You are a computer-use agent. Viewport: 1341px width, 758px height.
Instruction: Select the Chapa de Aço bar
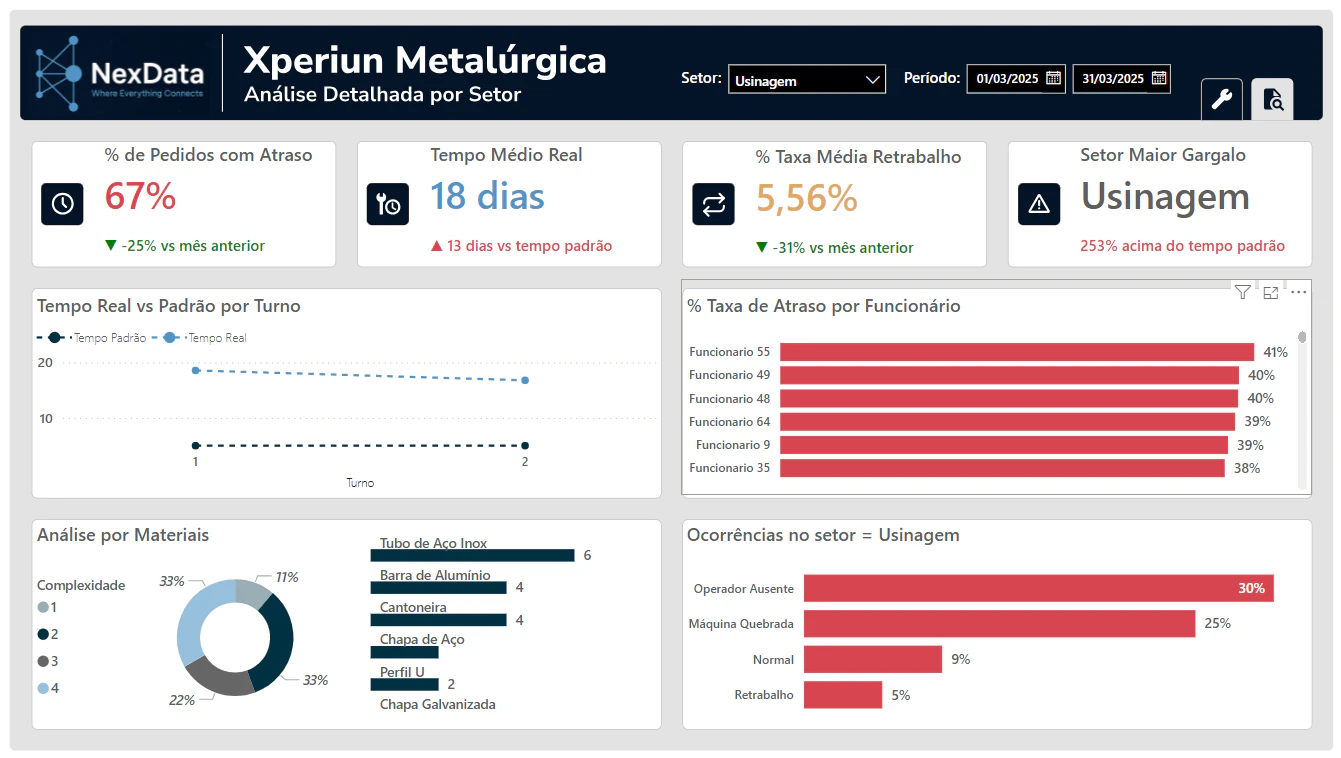click(404, 652)
